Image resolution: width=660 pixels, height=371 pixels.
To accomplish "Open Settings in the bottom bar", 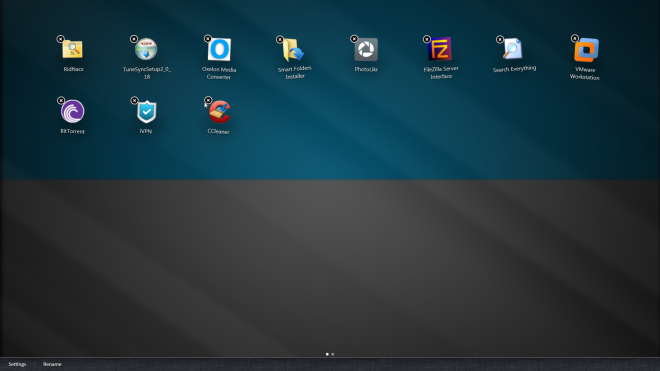I will tap(17, 364).
